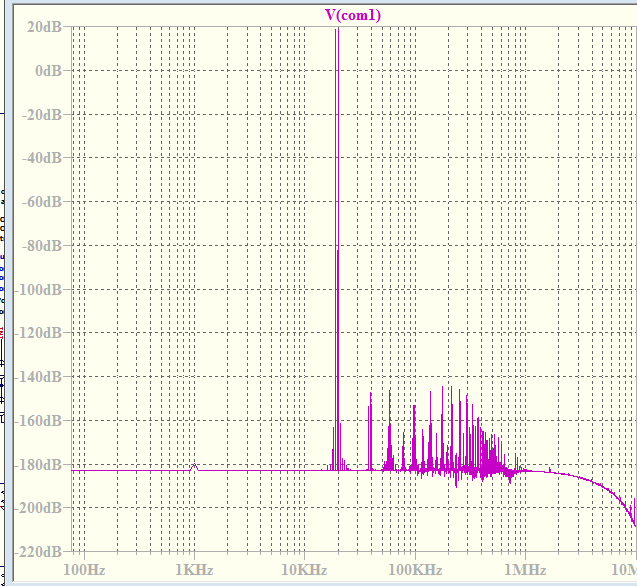Click the -80dB vertical axis label
The image size is (637, 586).
[41, 246]
